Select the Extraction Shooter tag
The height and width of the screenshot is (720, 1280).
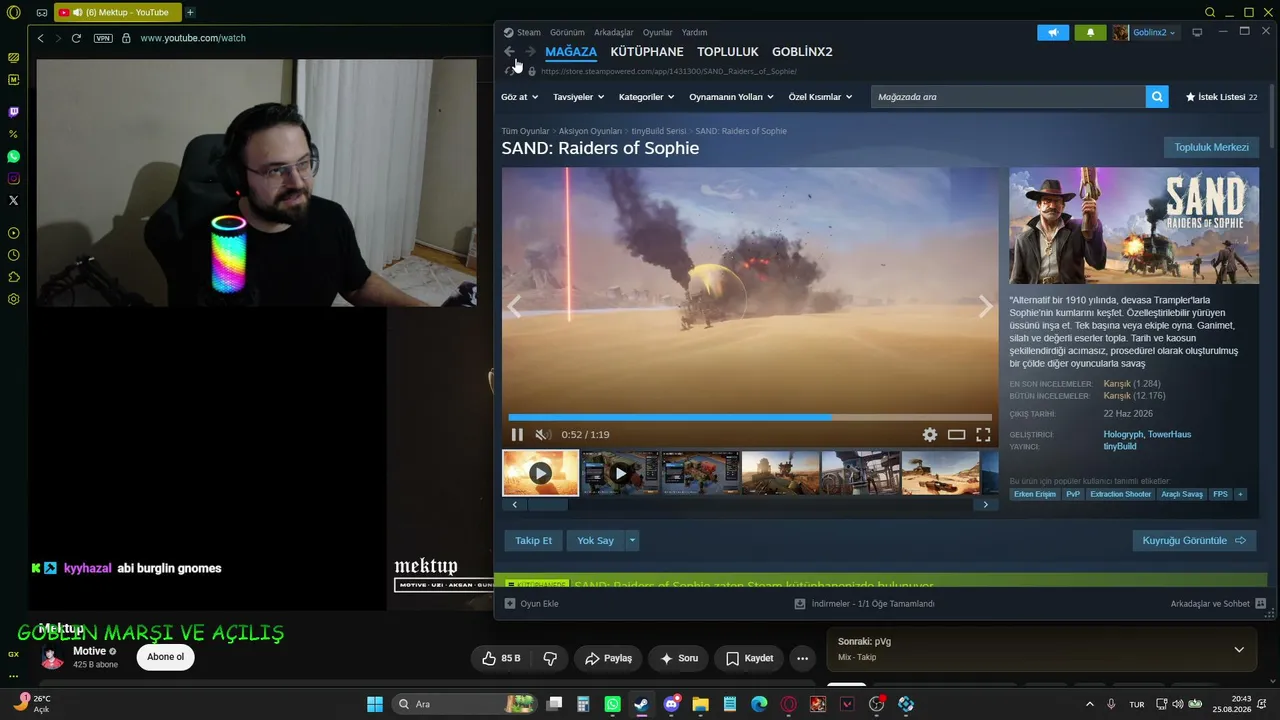1120,494
